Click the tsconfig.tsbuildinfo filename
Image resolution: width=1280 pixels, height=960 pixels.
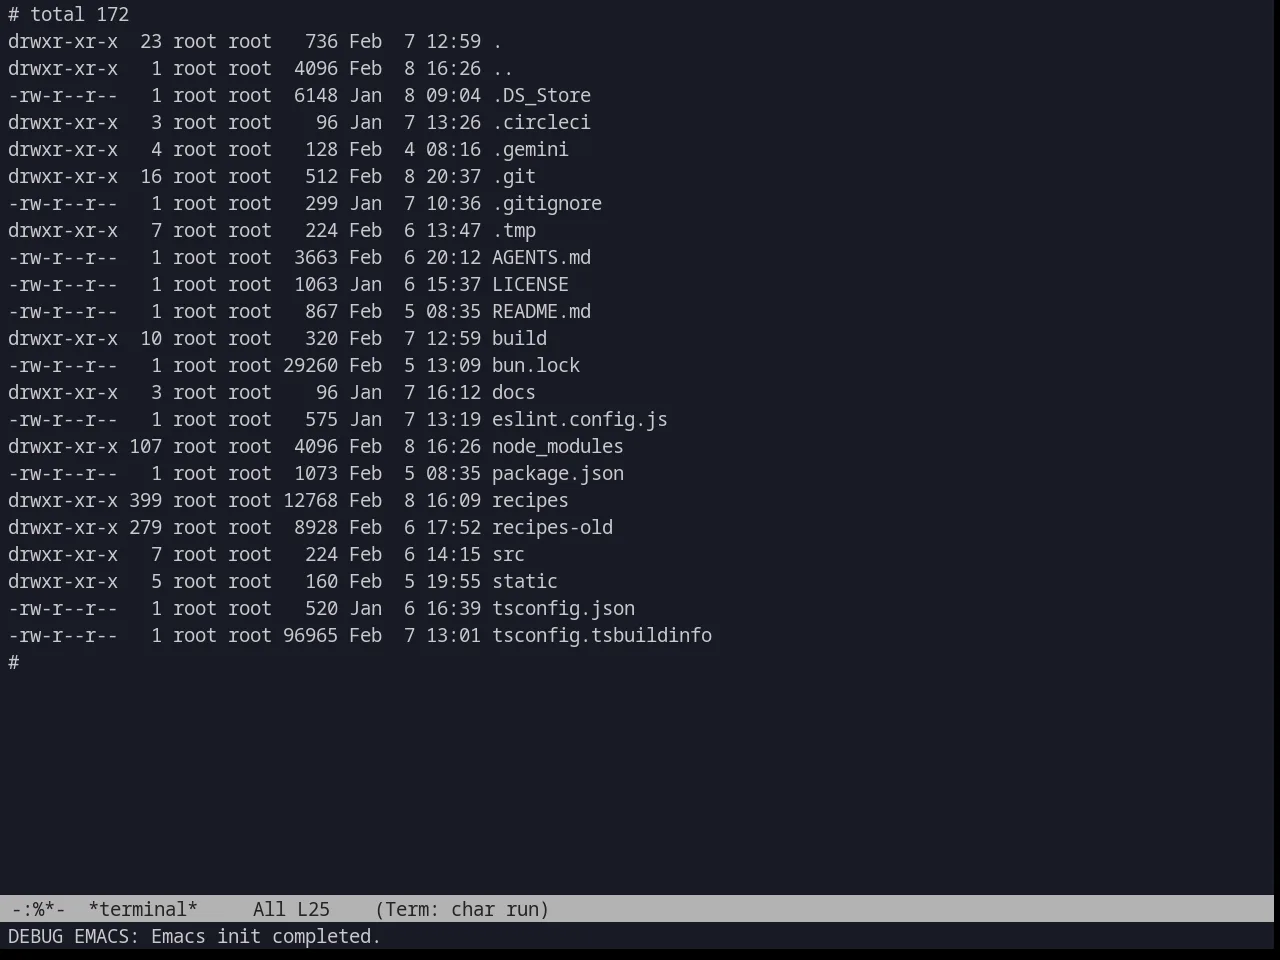(x=602, y=635)
